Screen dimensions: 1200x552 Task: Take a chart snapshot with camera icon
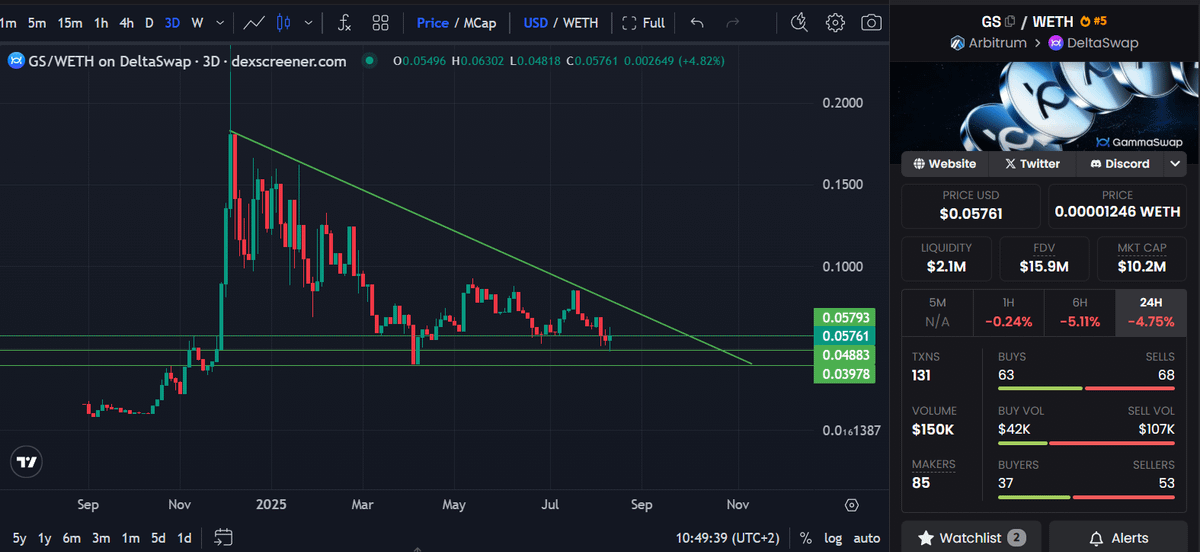coord(872,22)
